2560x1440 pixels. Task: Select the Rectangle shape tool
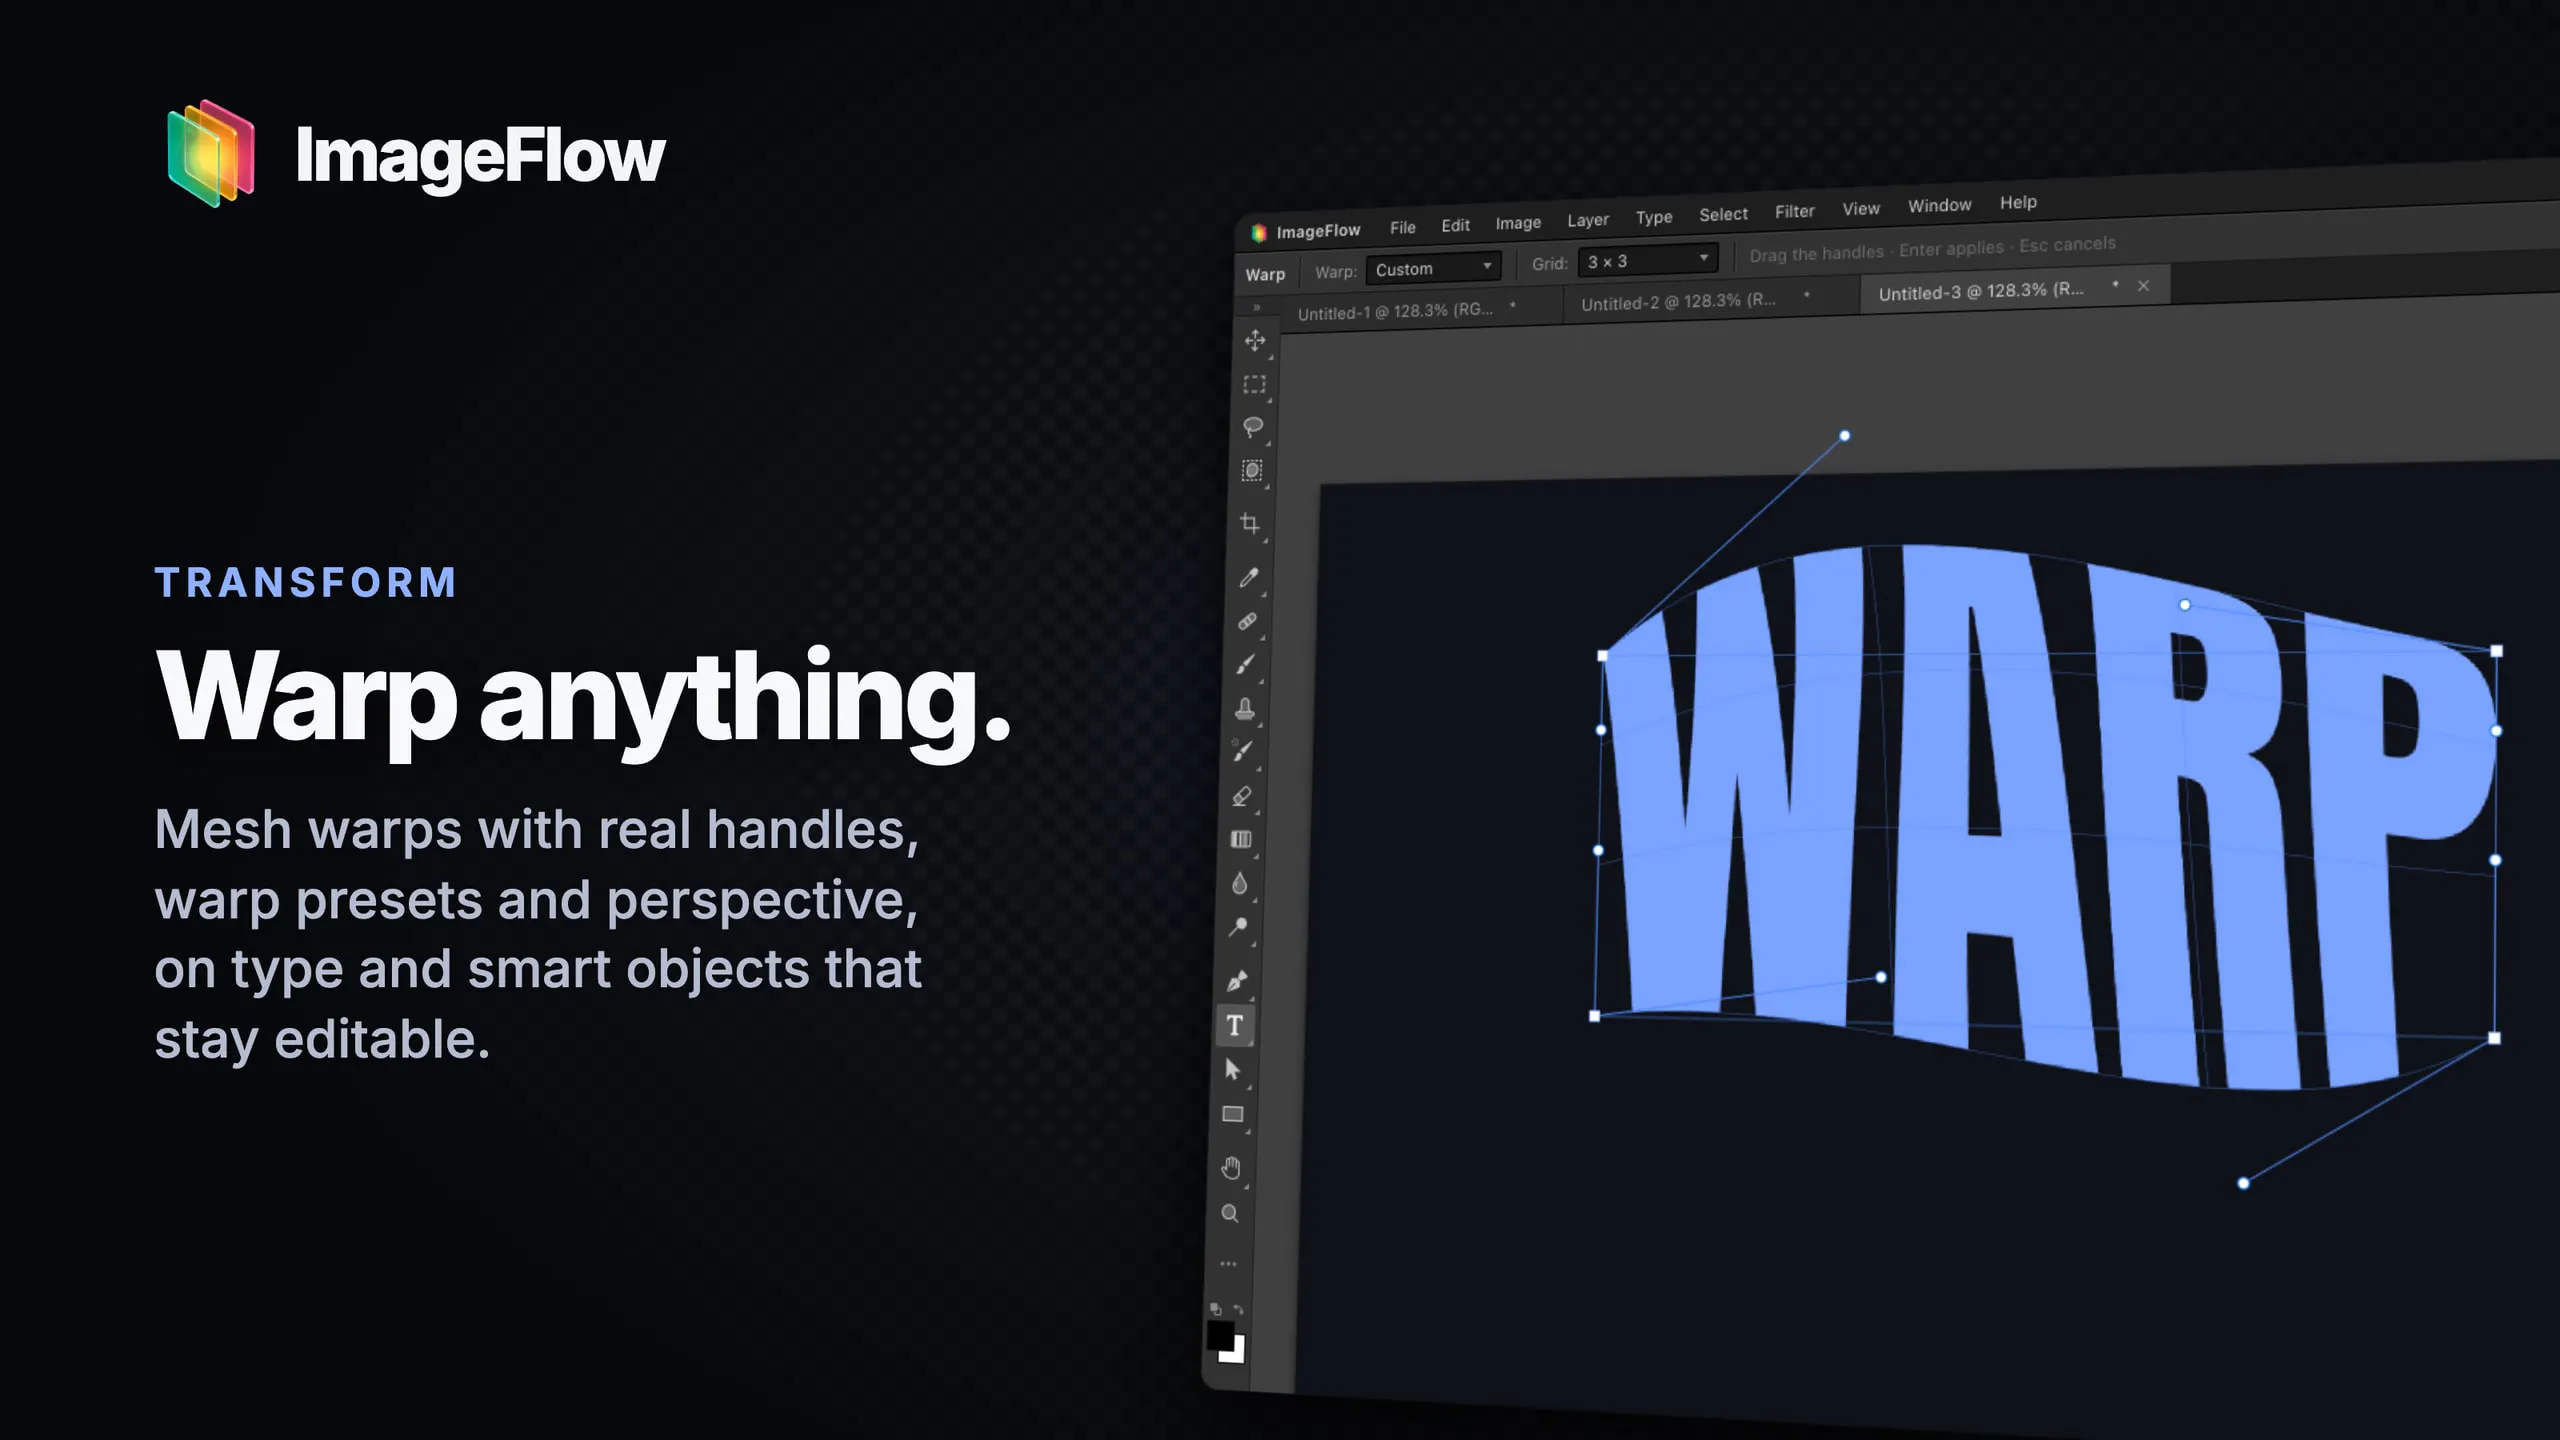1233,1114
